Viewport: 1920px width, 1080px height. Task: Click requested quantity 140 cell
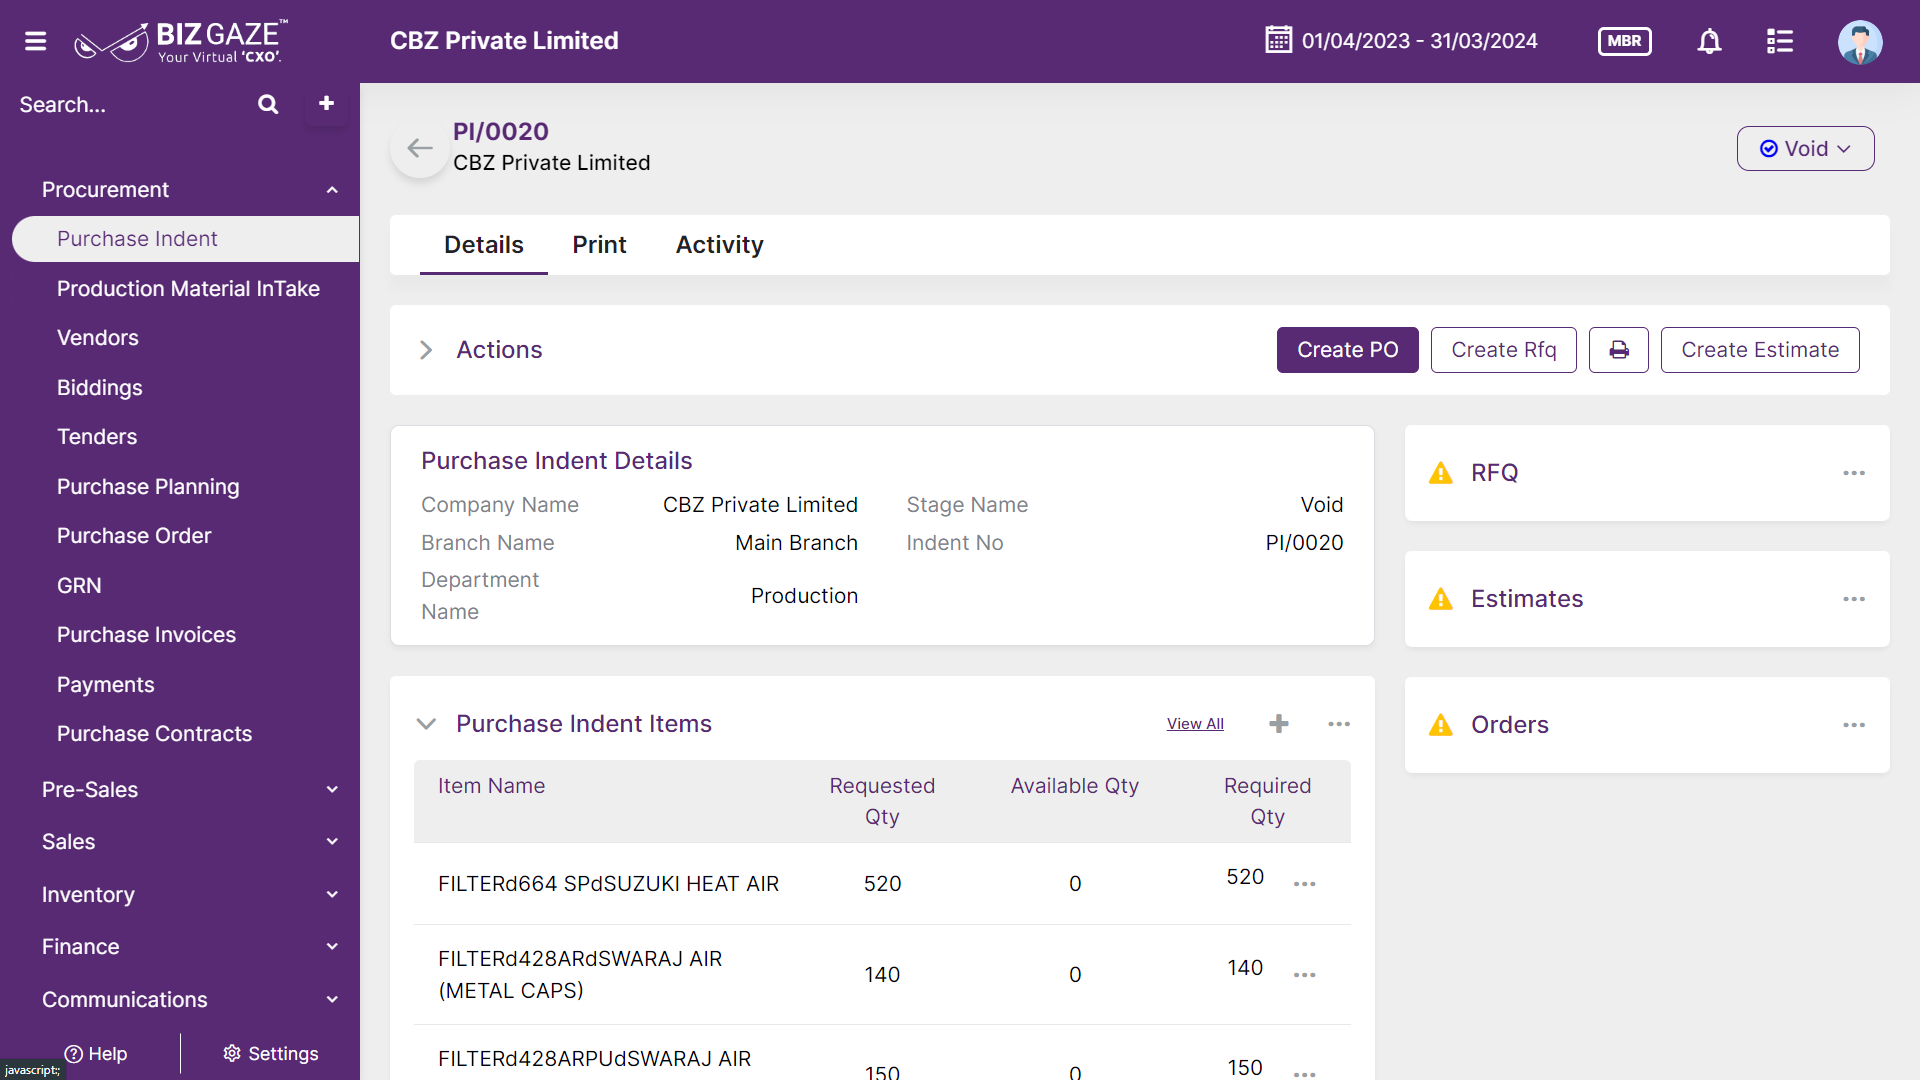(882, 975)
